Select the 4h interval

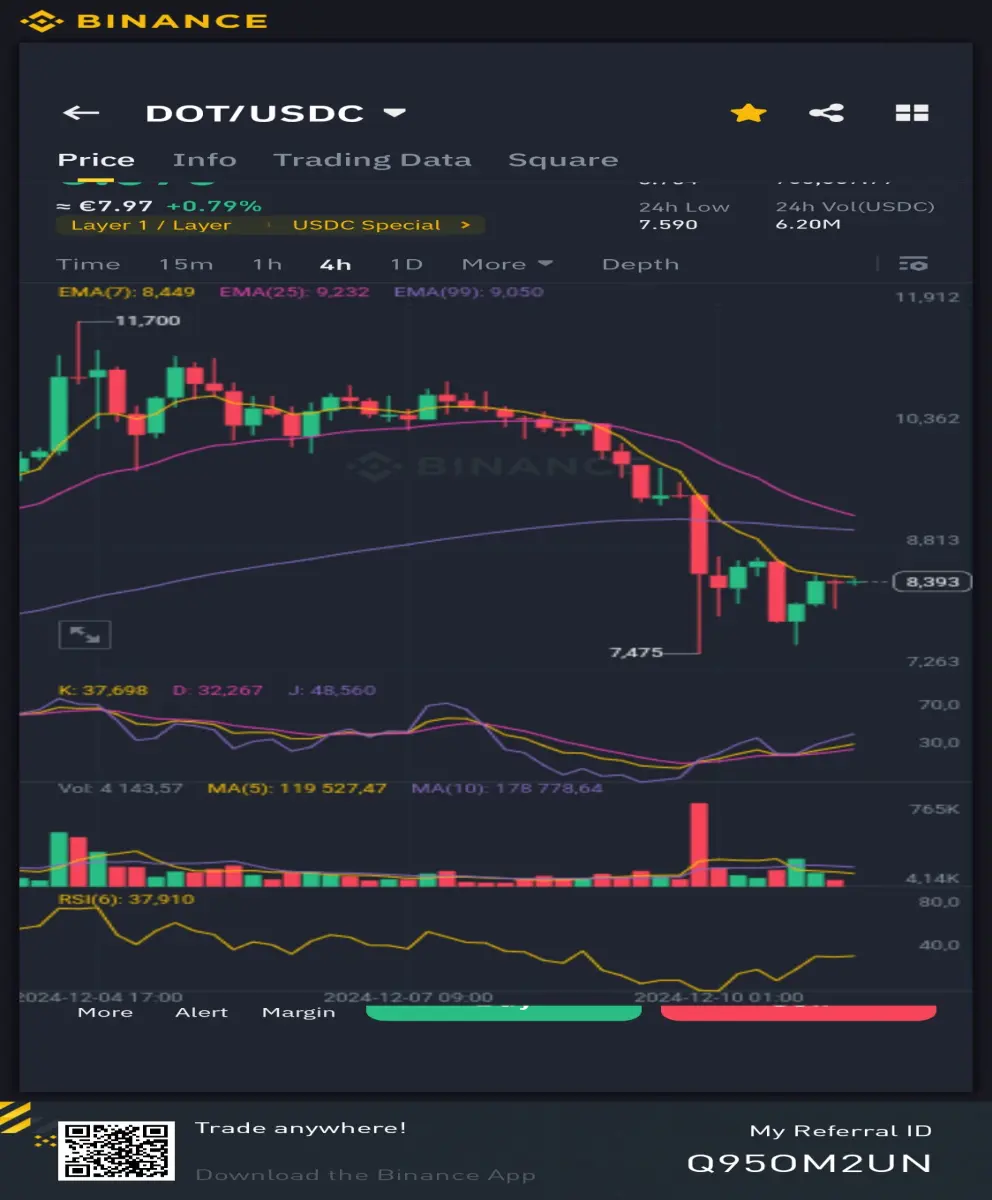[335, 264]
